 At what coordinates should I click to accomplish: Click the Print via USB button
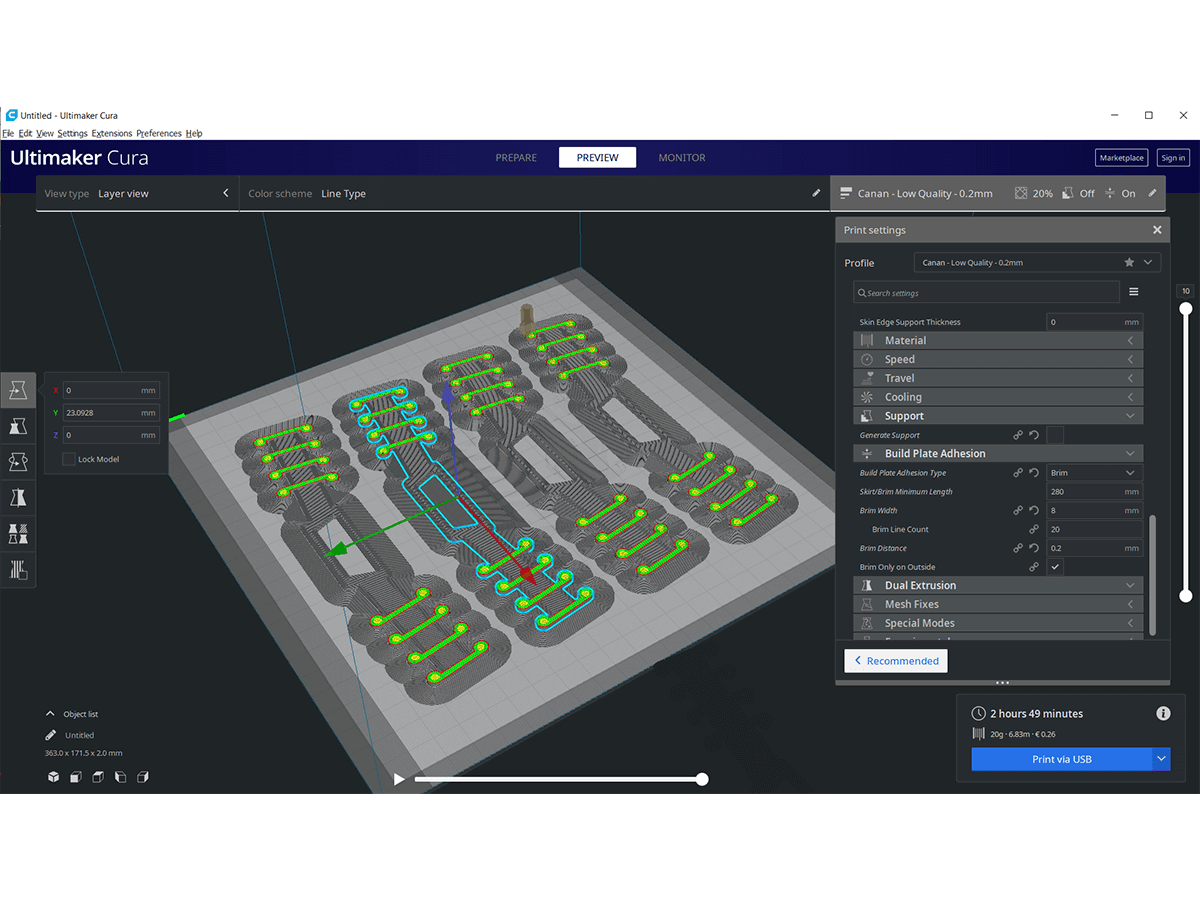pyautogui.click(x=1061, y=759)
